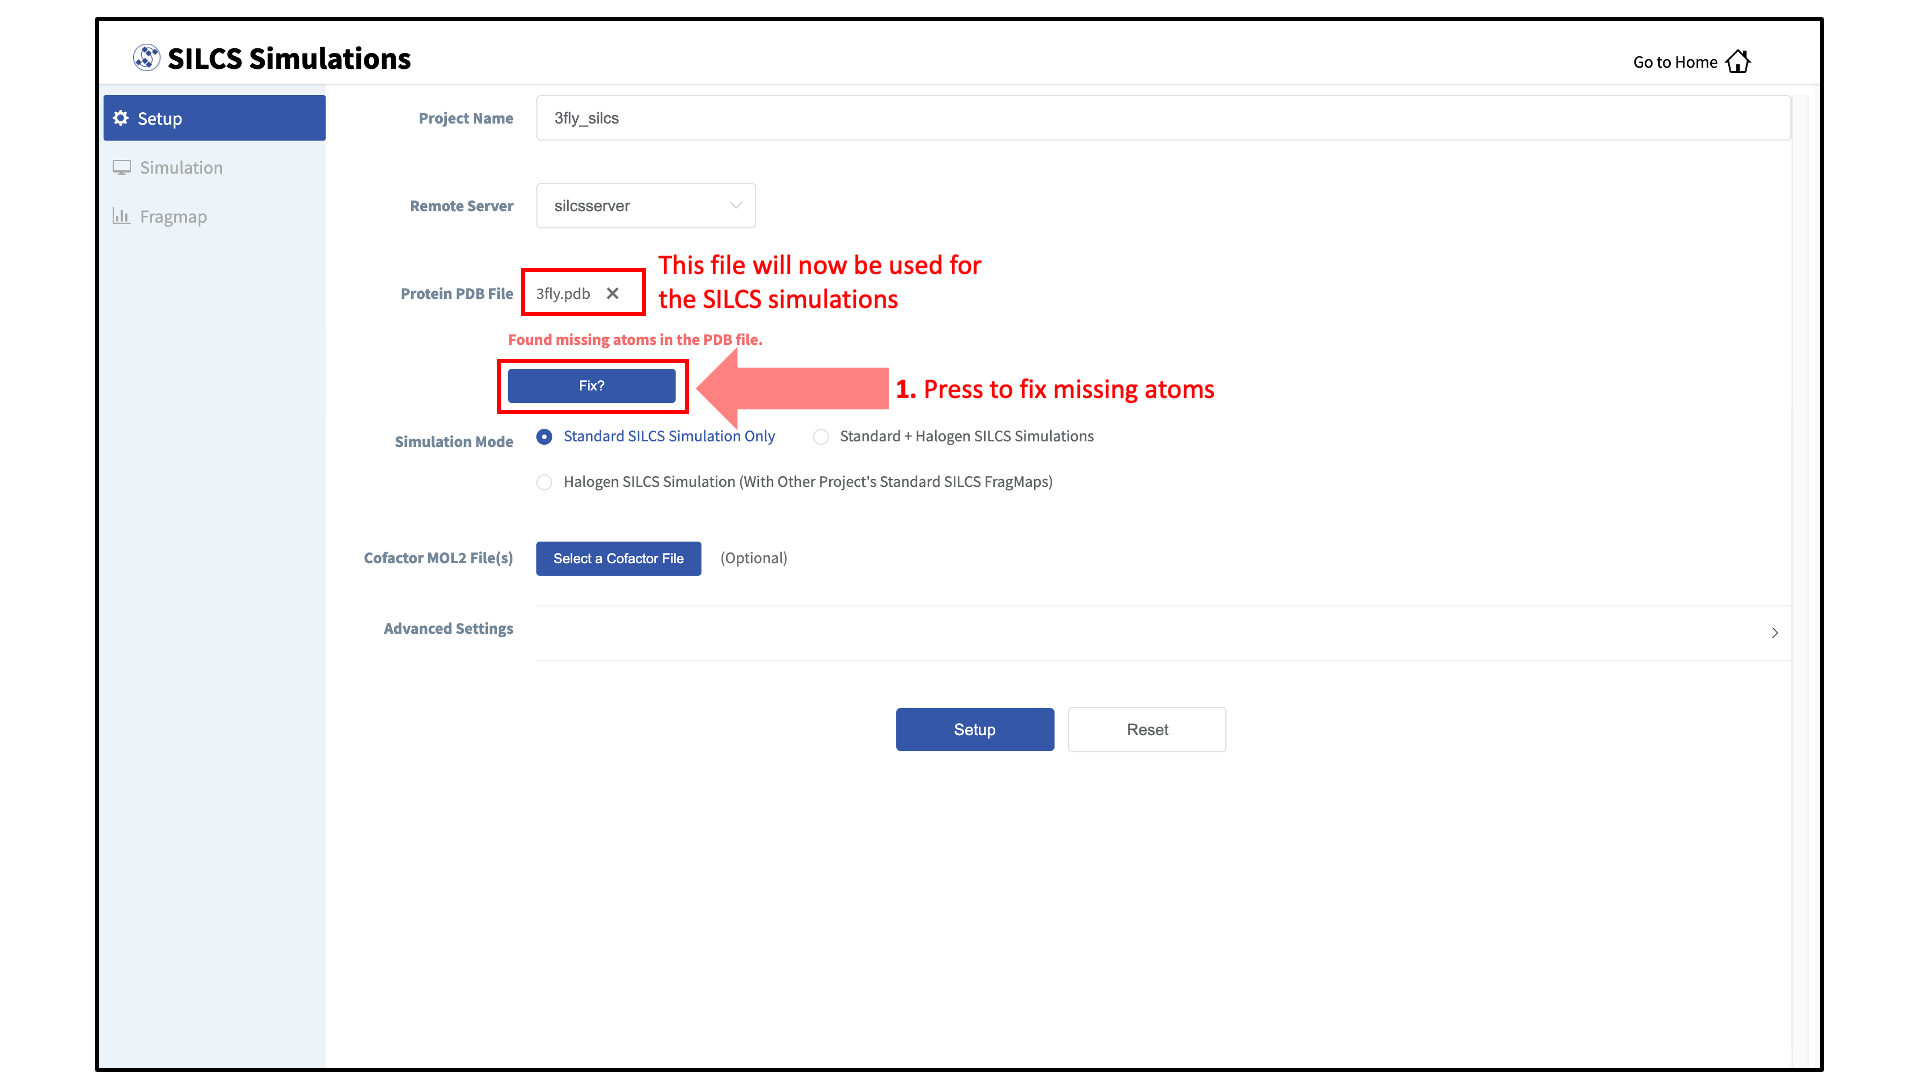The height and width of the screenshot is (1080, 1920).
Task: Open the Setup tab in sidebar
Action: click(215, 118)
